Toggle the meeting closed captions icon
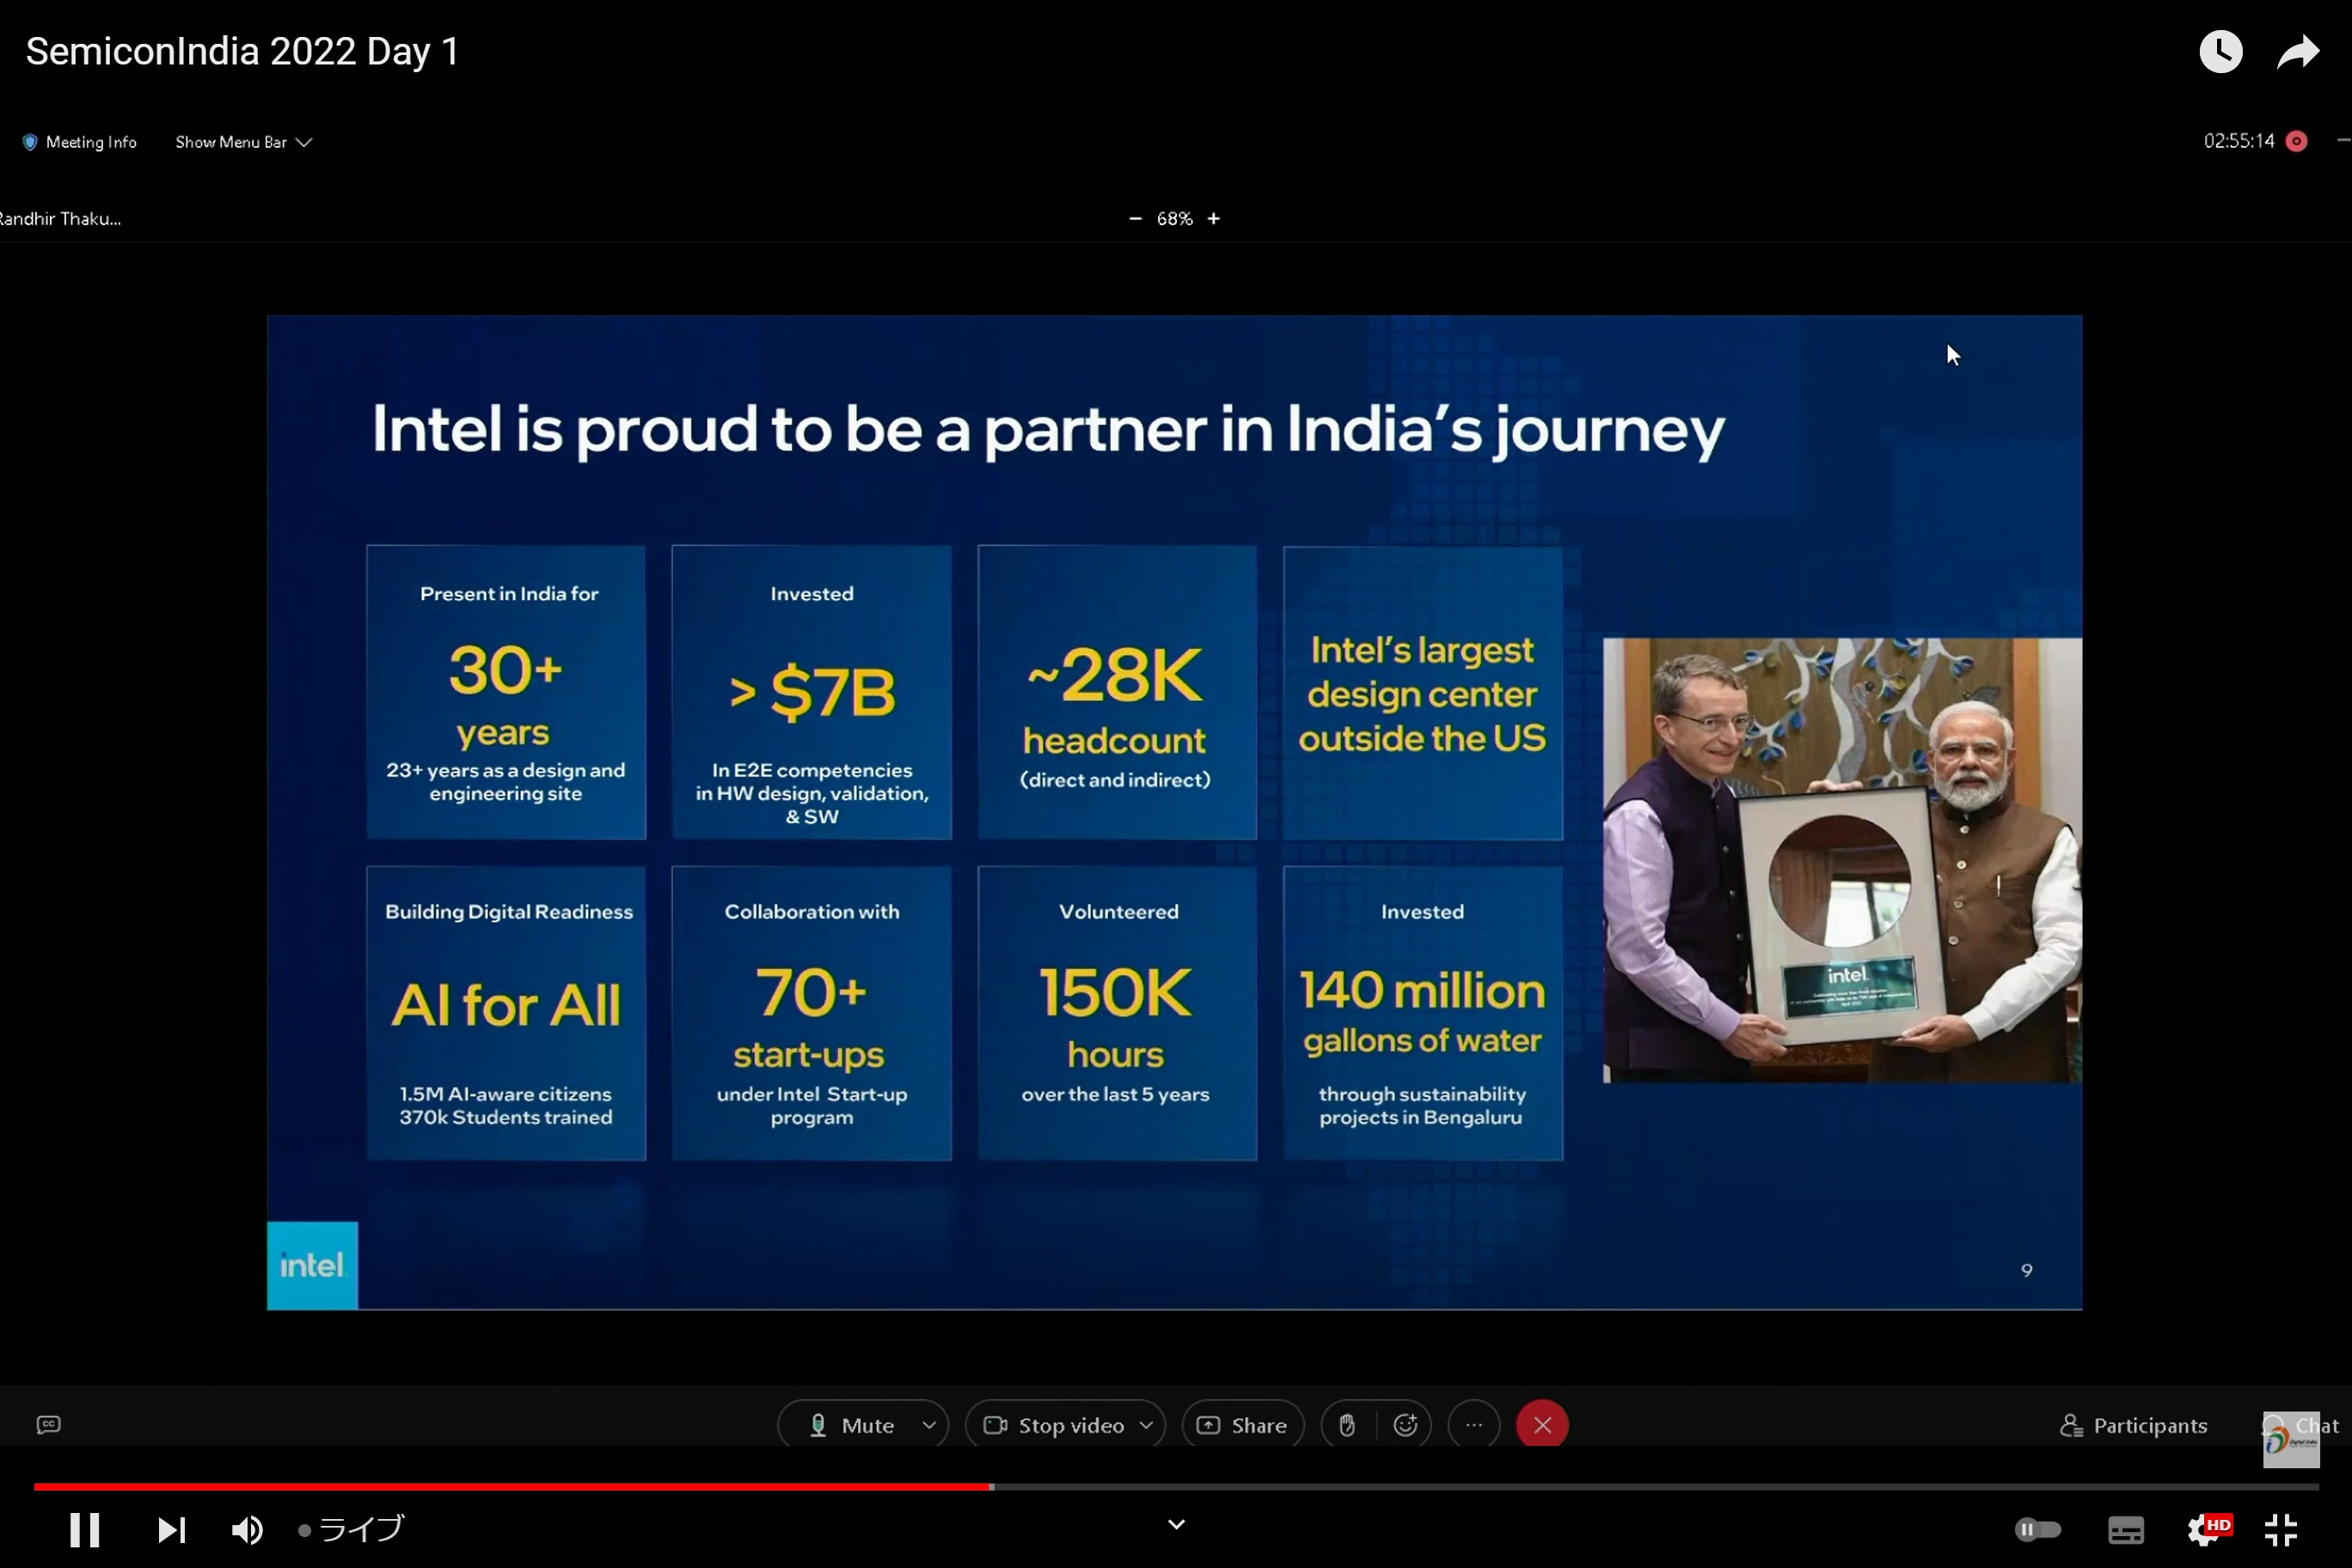This screenshot has height=1568, width=2352. point(48,1425)
